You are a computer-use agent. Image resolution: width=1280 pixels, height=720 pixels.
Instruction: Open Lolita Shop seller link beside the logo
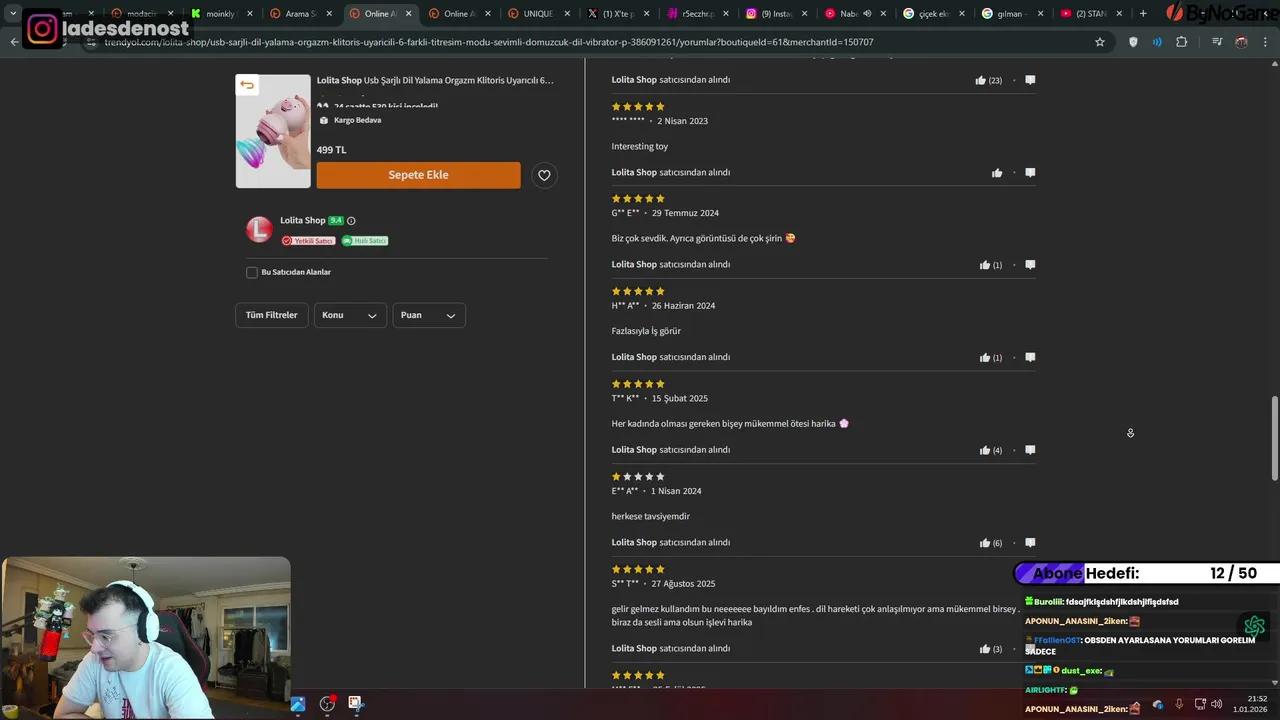[x=302, y=221]
